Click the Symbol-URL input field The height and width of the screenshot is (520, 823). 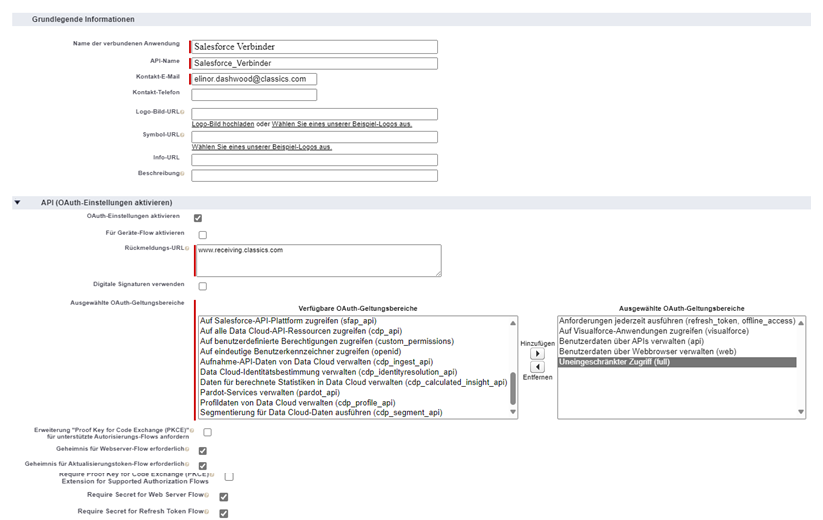pyautogui.click(x=314, y=137)
